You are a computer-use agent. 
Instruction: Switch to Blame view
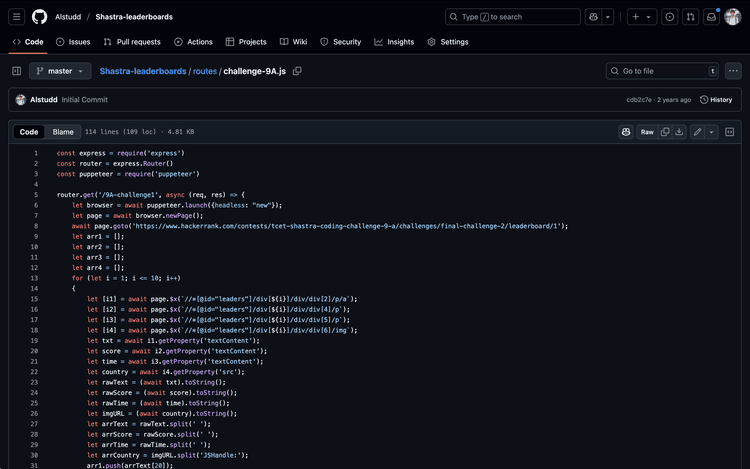63,132
